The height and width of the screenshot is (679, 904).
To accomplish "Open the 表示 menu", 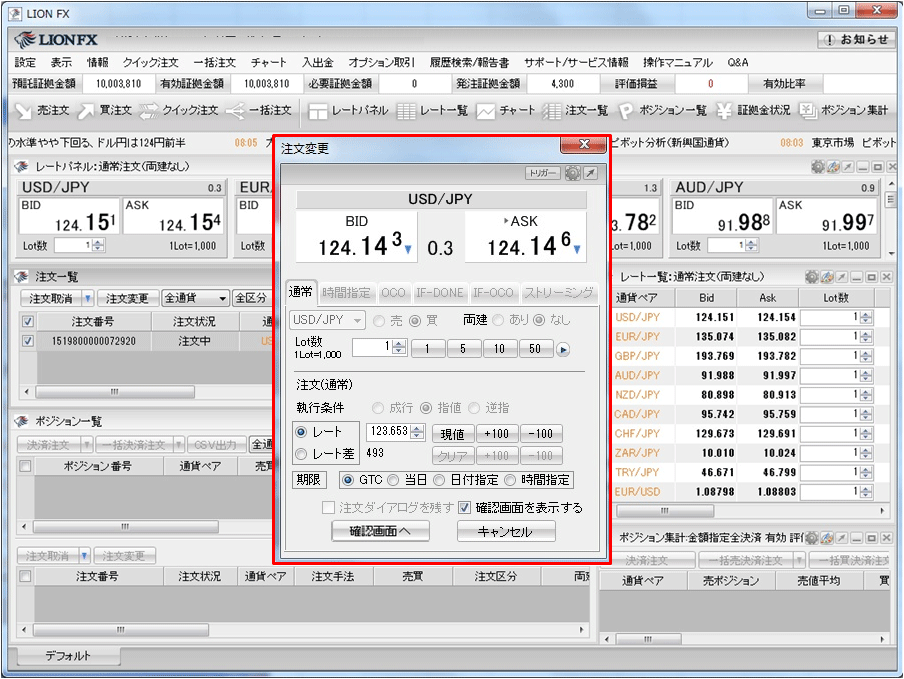I will point(61,62).
